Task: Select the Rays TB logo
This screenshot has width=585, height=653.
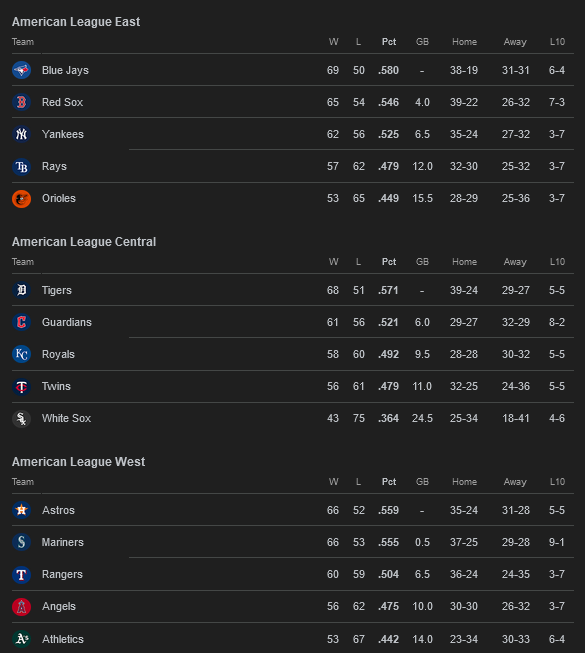Action: coord(22,167)
